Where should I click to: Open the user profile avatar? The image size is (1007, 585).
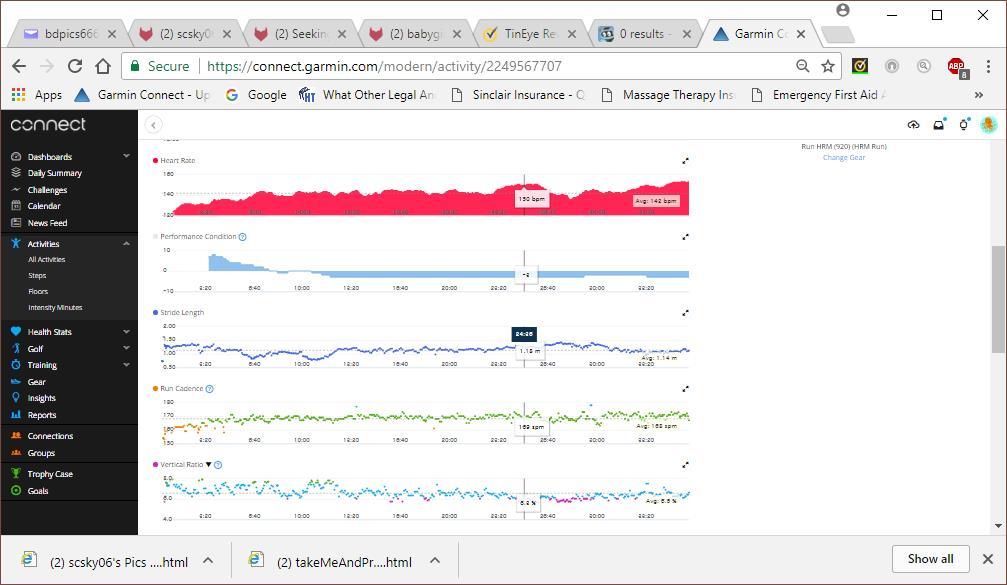988,125
